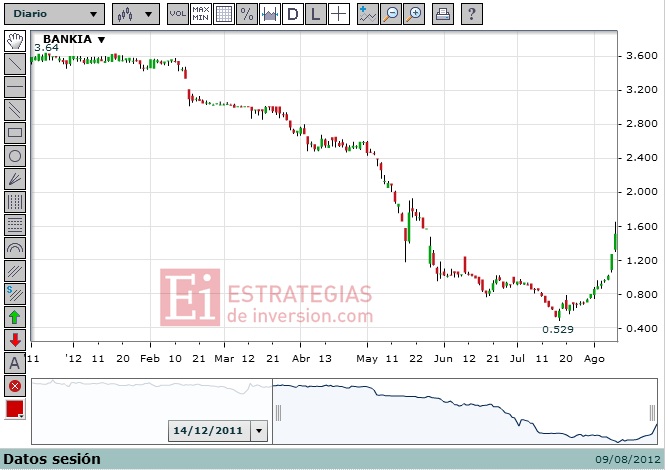The image size is (670, 470).
Task: Toggle the MAX MIN markers button
Action: (x=200, y=14)
